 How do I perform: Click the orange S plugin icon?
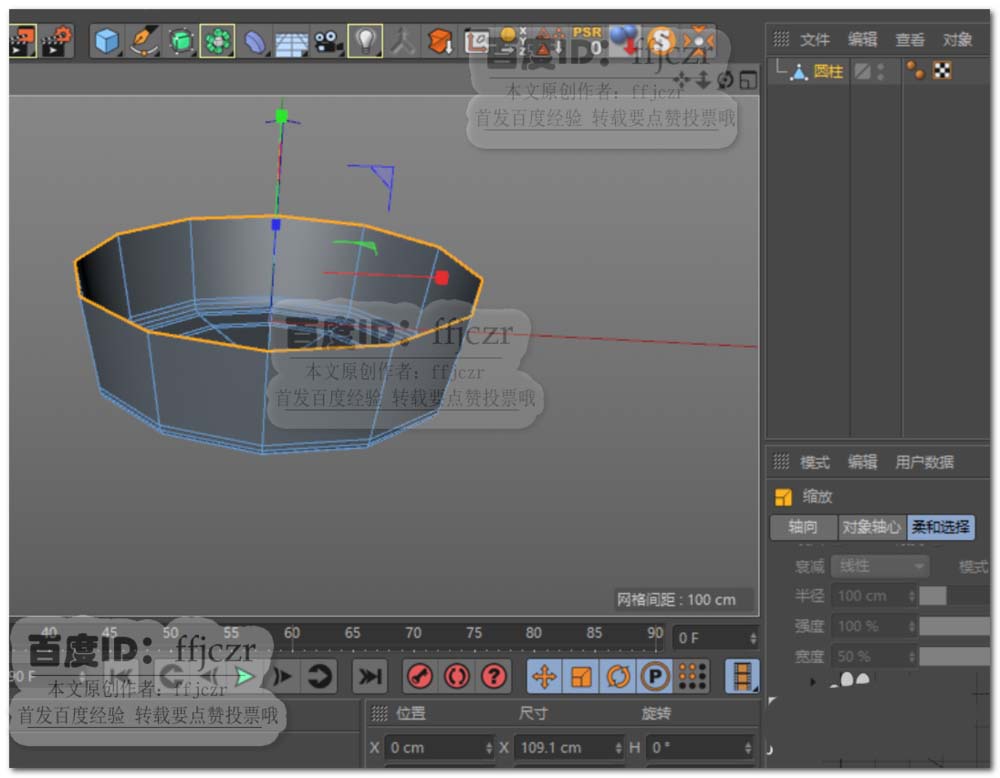click(662, 41)
